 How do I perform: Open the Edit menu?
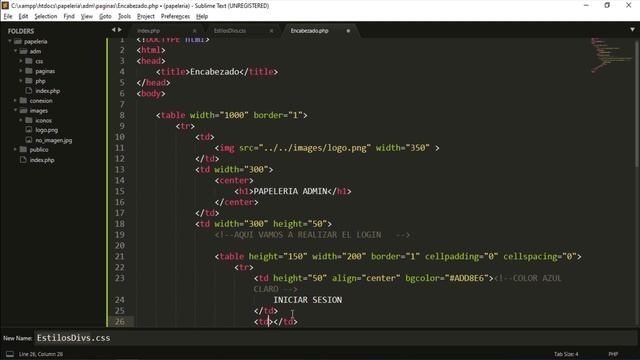point(23,16)
